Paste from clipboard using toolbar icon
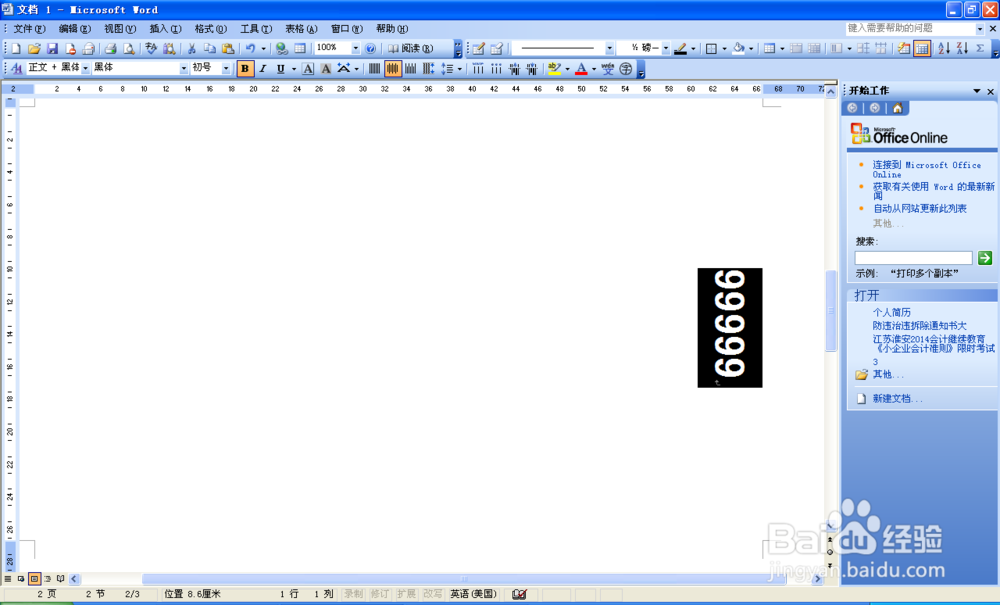Viewport: 1000px width, 605px height. [x=227, y=48]
